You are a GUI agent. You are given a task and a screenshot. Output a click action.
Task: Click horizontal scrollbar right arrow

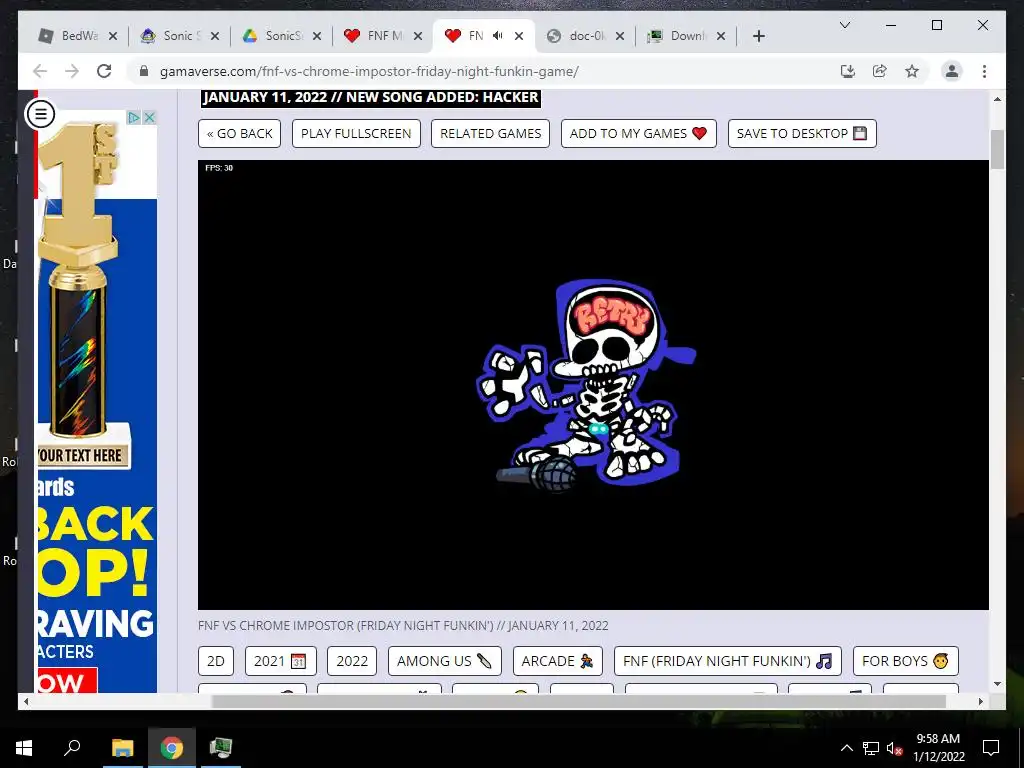pos(980,701)
